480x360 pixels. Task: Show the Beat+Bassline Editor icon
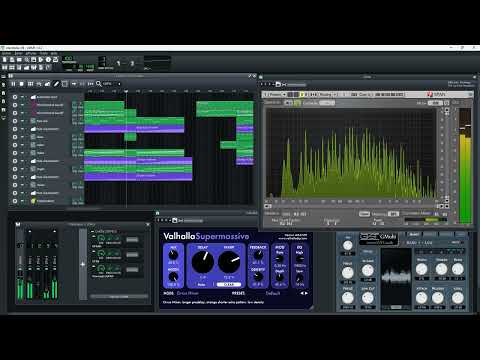pyautogui.click(x=12, y=67)
